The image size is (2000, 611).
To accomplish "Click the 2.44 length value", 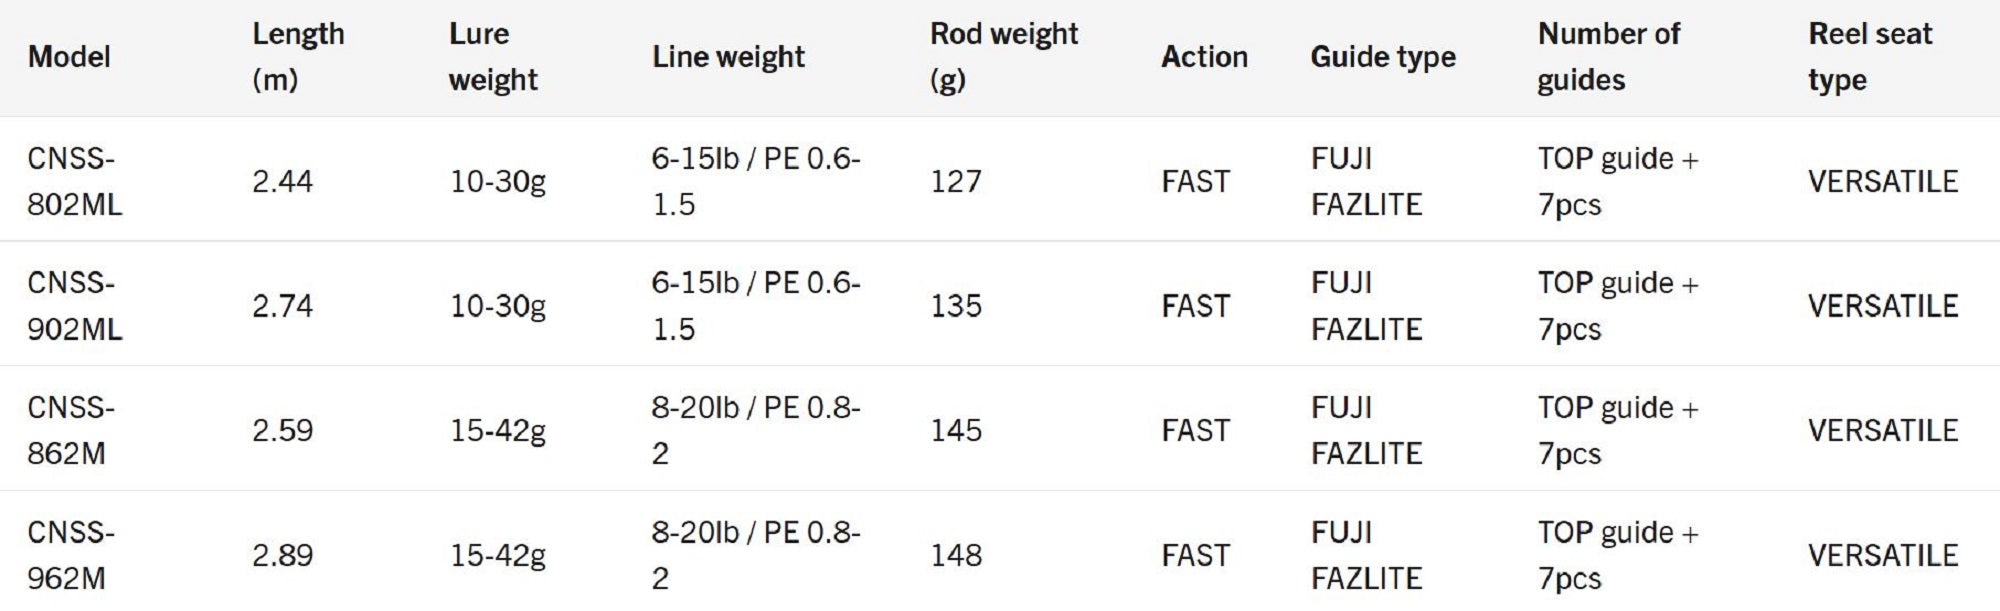I will pos(282,181).
